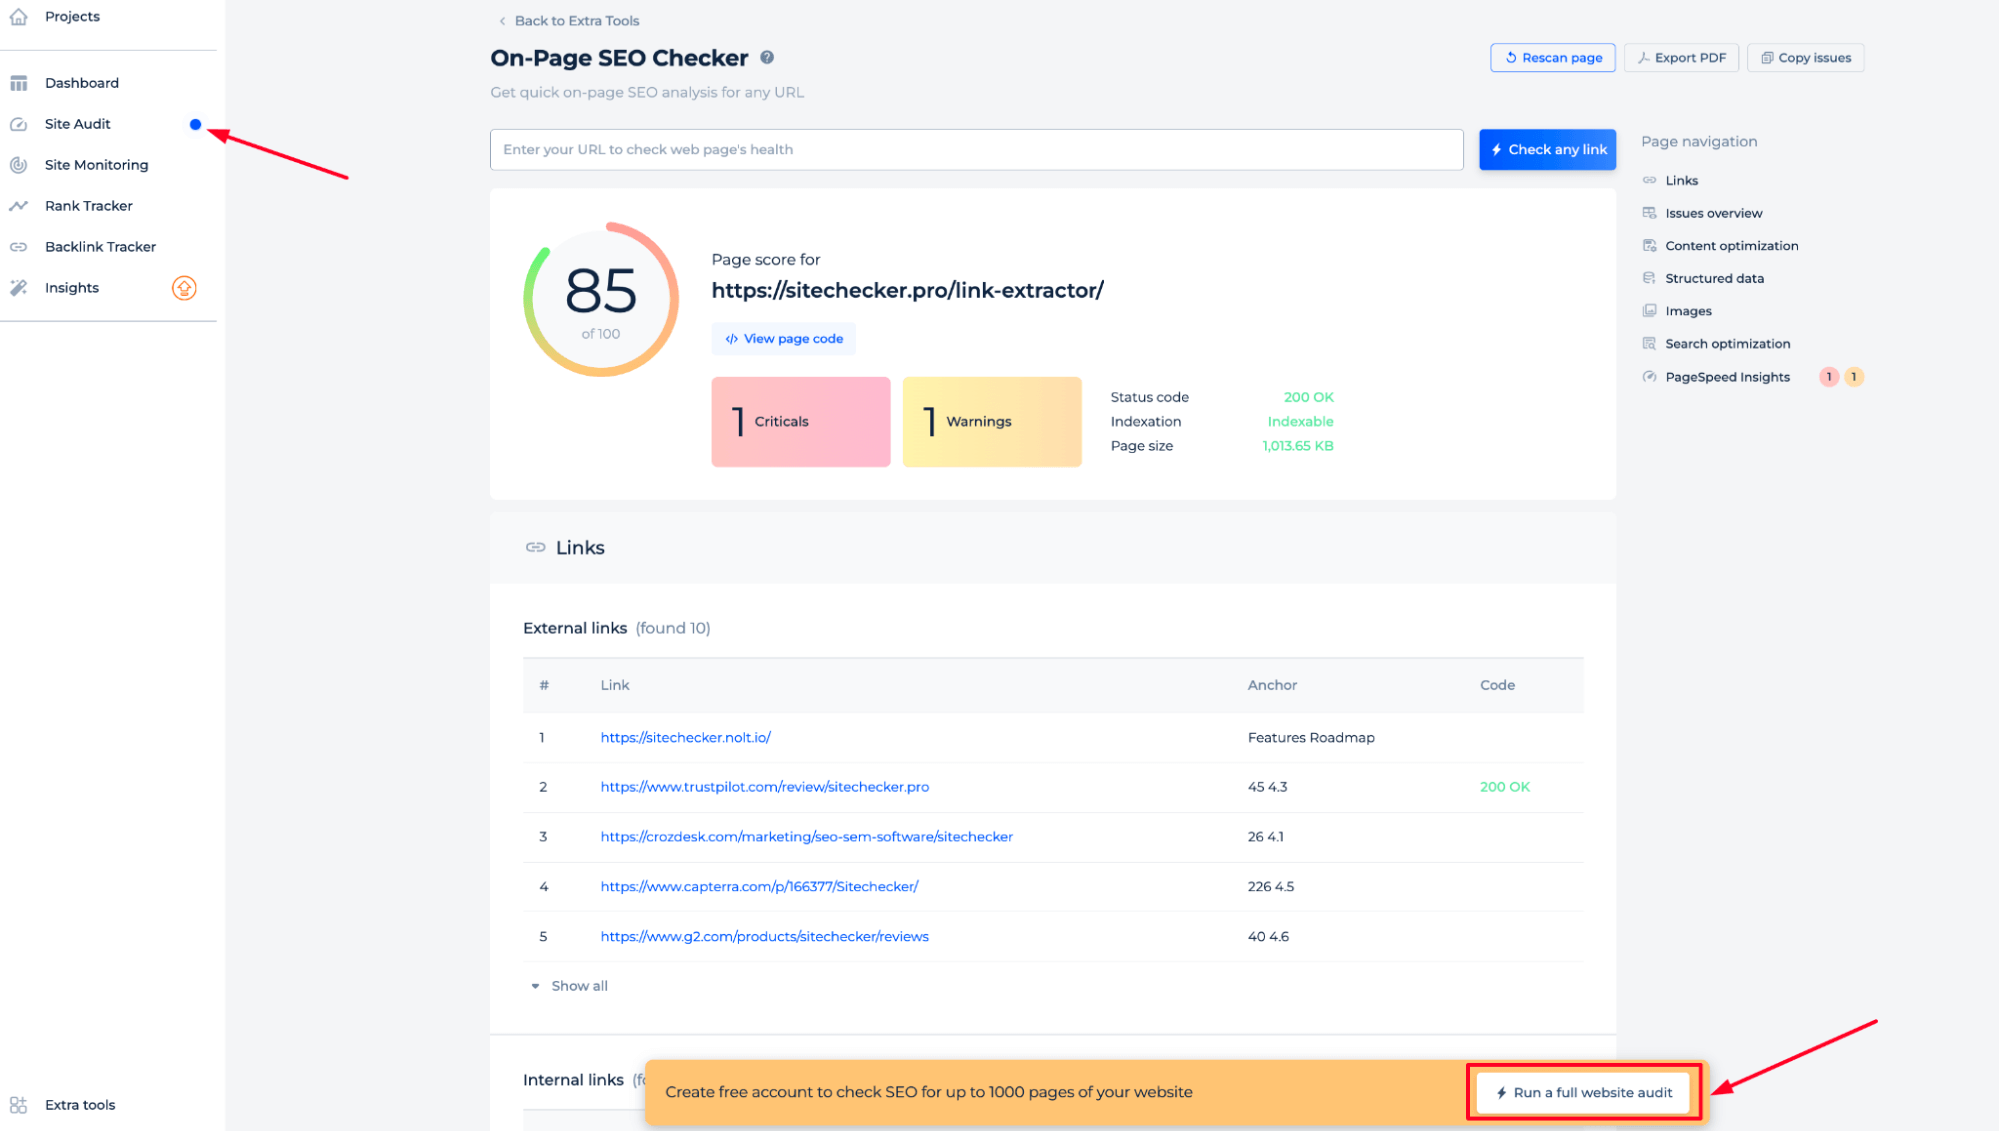
Task: Click the Rank Tracker chart icon
Action: tap(18, 206)
